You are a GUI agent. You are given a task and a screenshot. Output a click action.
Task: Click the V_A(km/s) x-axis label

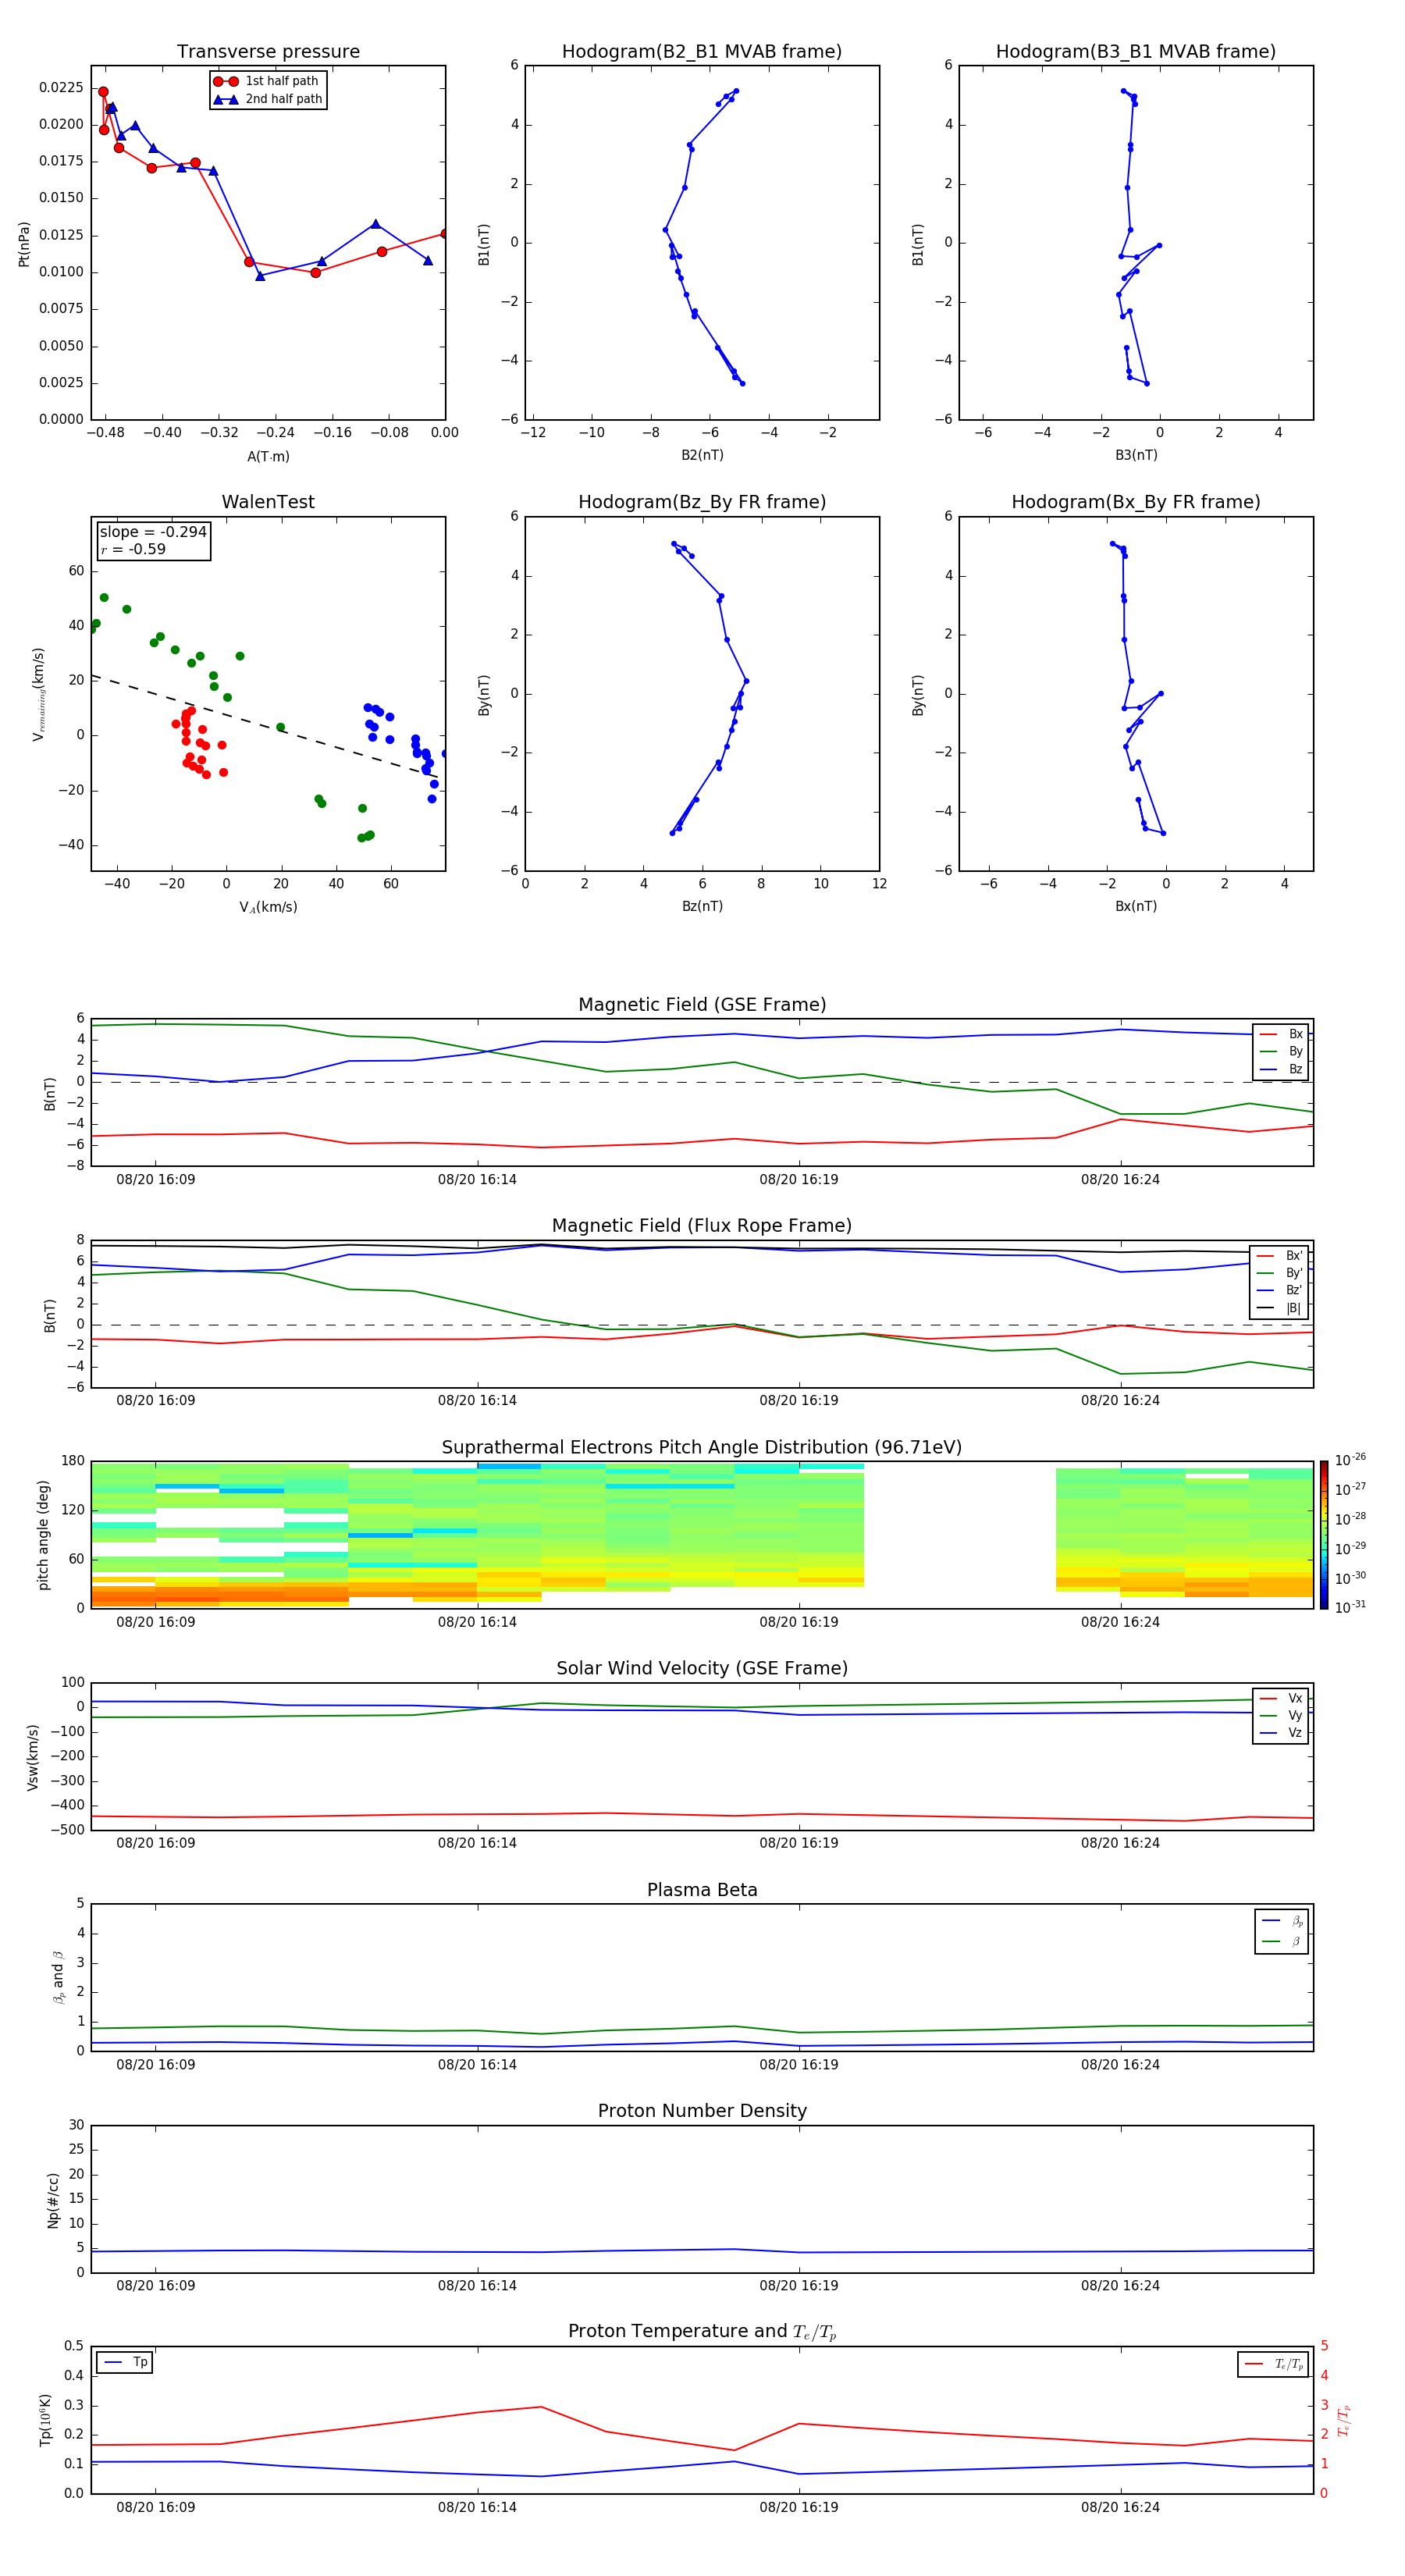coord(268,907)
